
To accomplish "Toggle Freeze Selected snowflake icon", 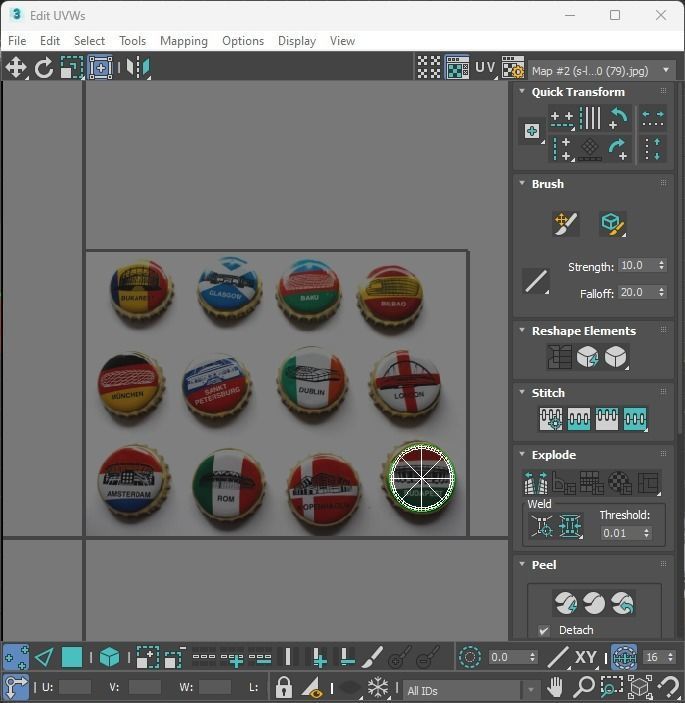I will pyautogui.click(x=378, y=687).
